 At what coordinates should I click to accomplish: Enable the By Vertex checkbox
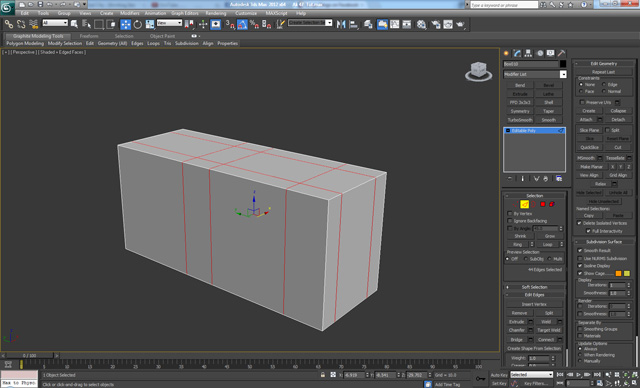coord(510,214)
